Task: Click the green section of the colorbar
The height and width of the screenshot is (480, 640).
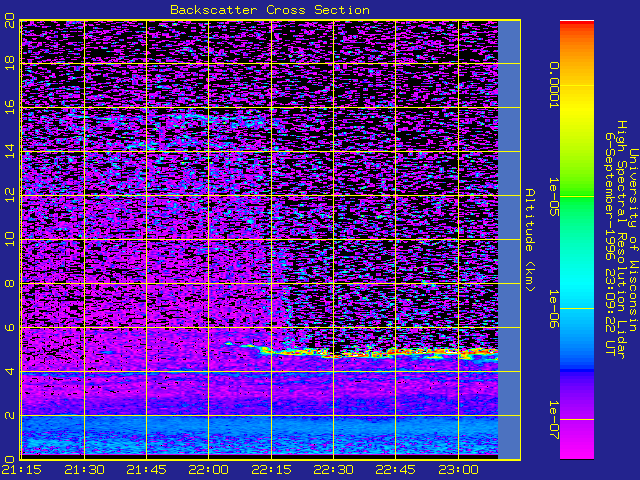Action: coord(577,196)
